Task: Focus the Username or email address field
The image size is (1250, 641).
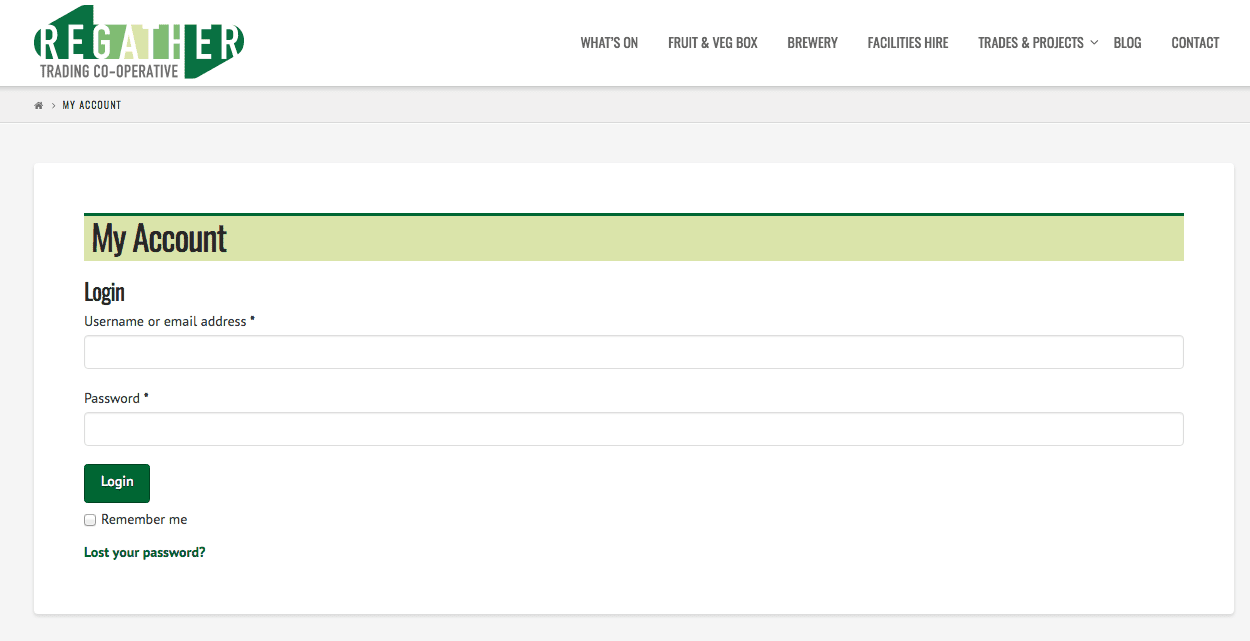Action: coord(634,352)
